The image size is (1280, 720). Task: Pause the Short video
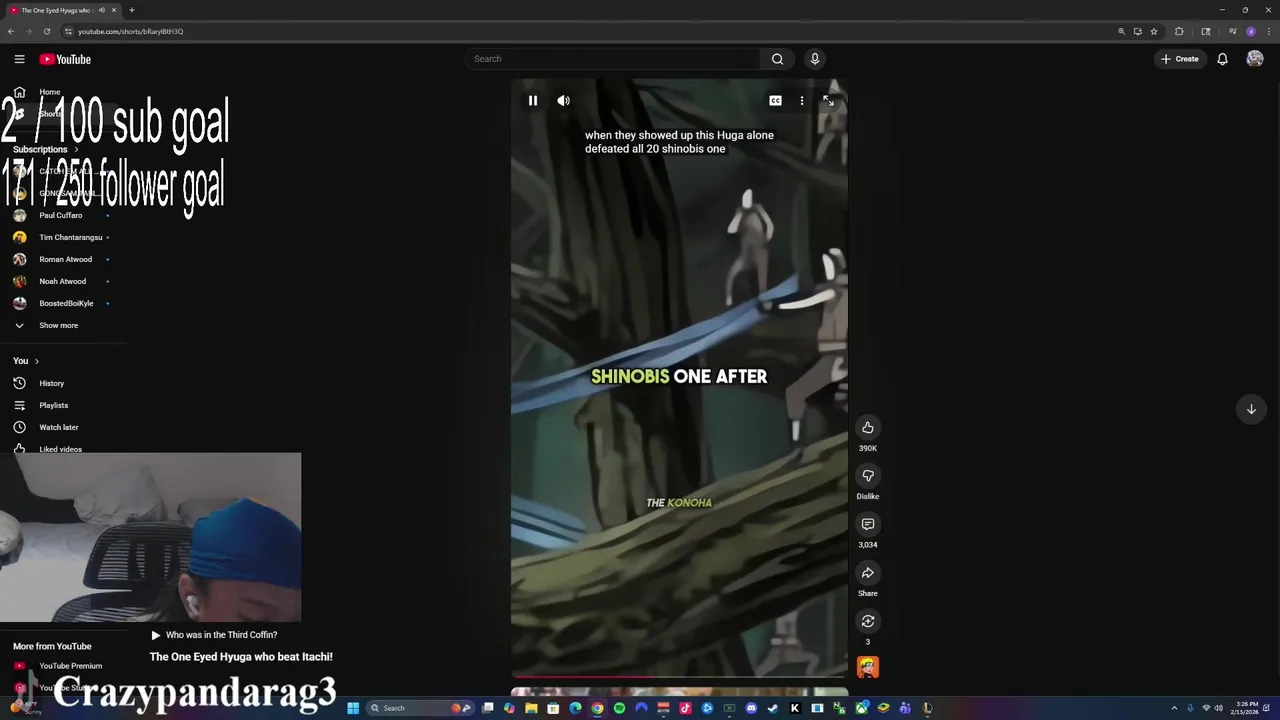point(533,101)
